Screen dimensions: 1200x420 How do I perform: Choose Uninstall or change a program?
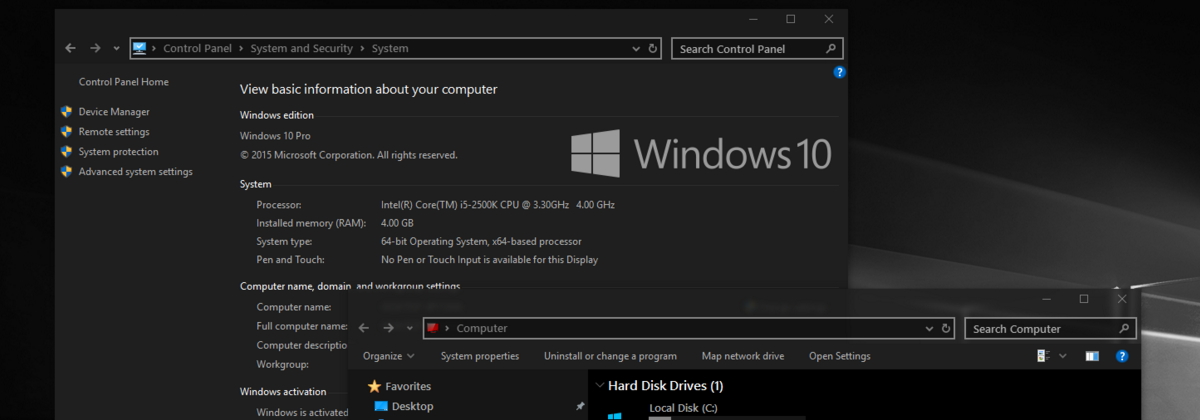(x=610, y=356)
